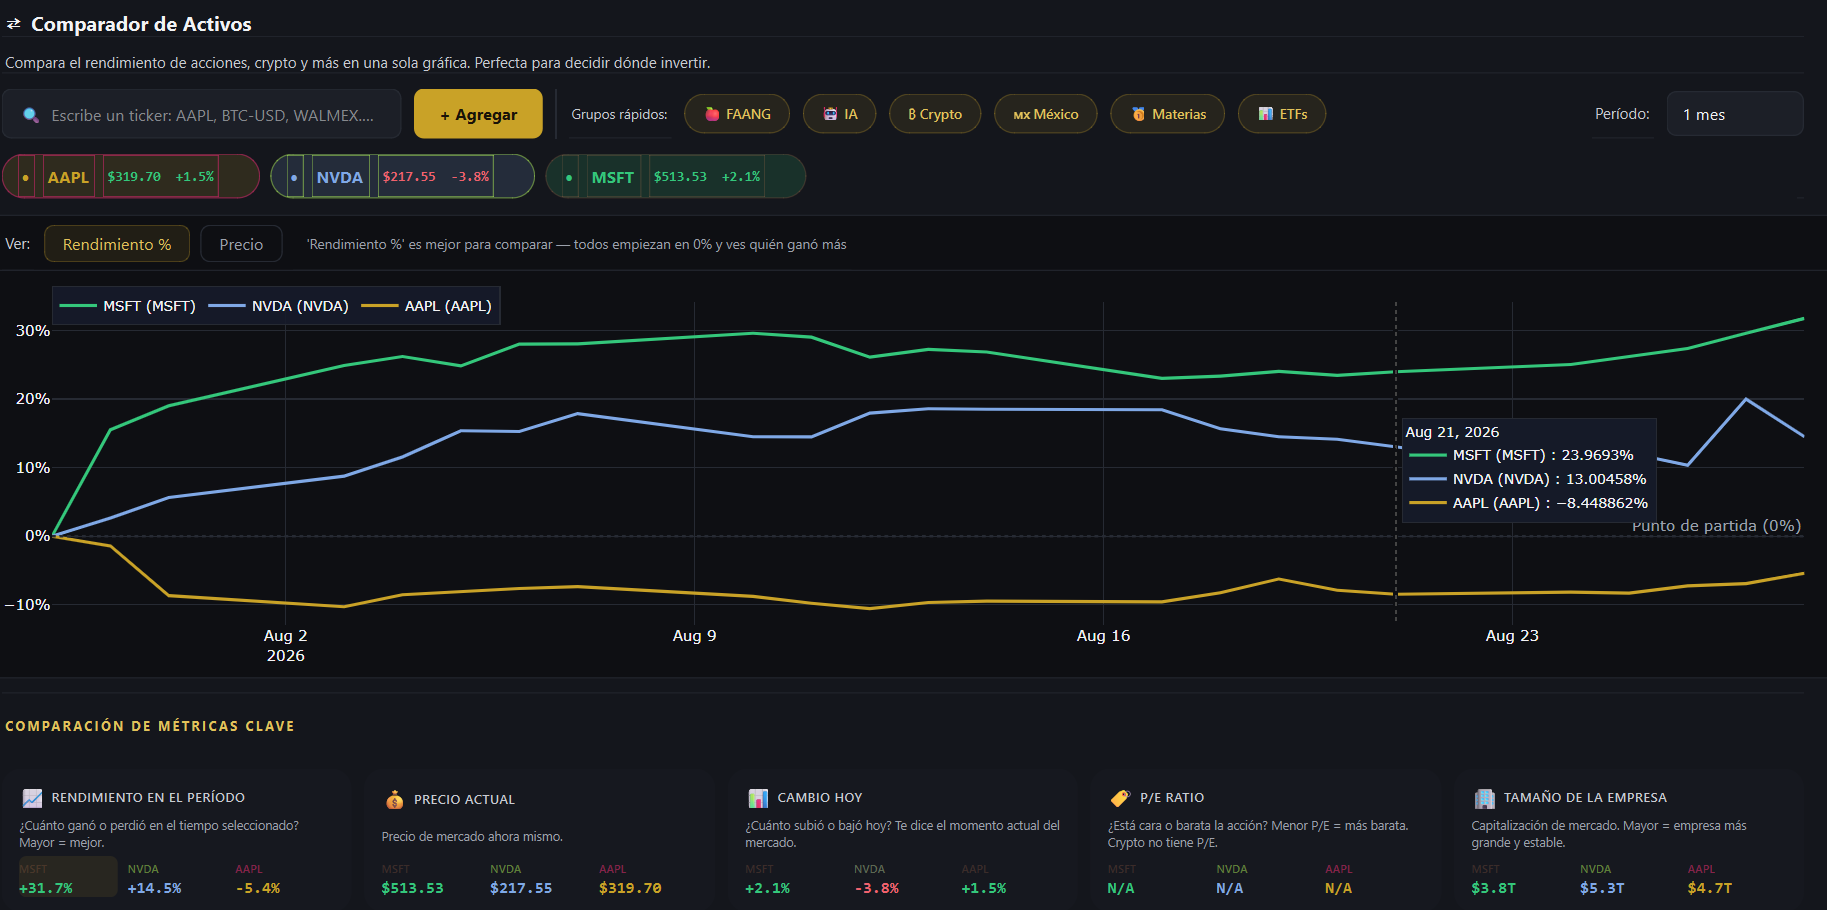
Task: Click the AAPL -5.4% period return
Action: [x=258, y=888]
